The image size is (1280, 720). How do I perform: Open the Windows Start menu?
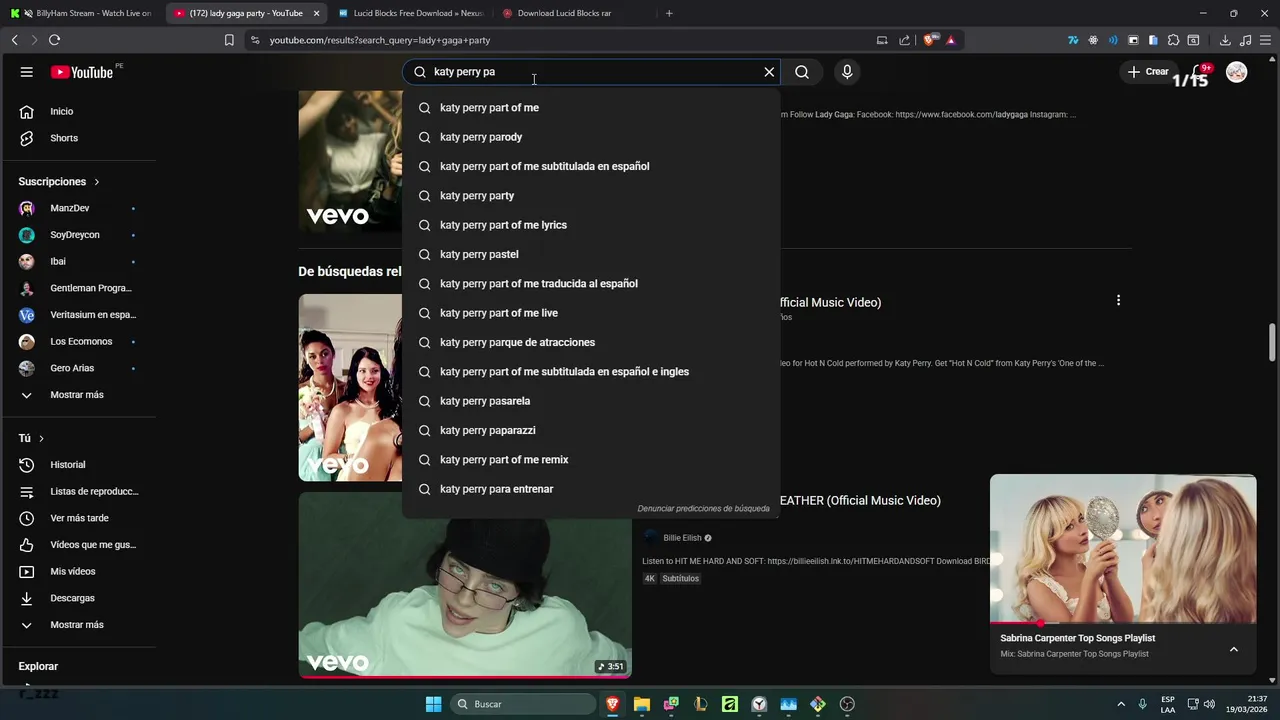point(433,704)
